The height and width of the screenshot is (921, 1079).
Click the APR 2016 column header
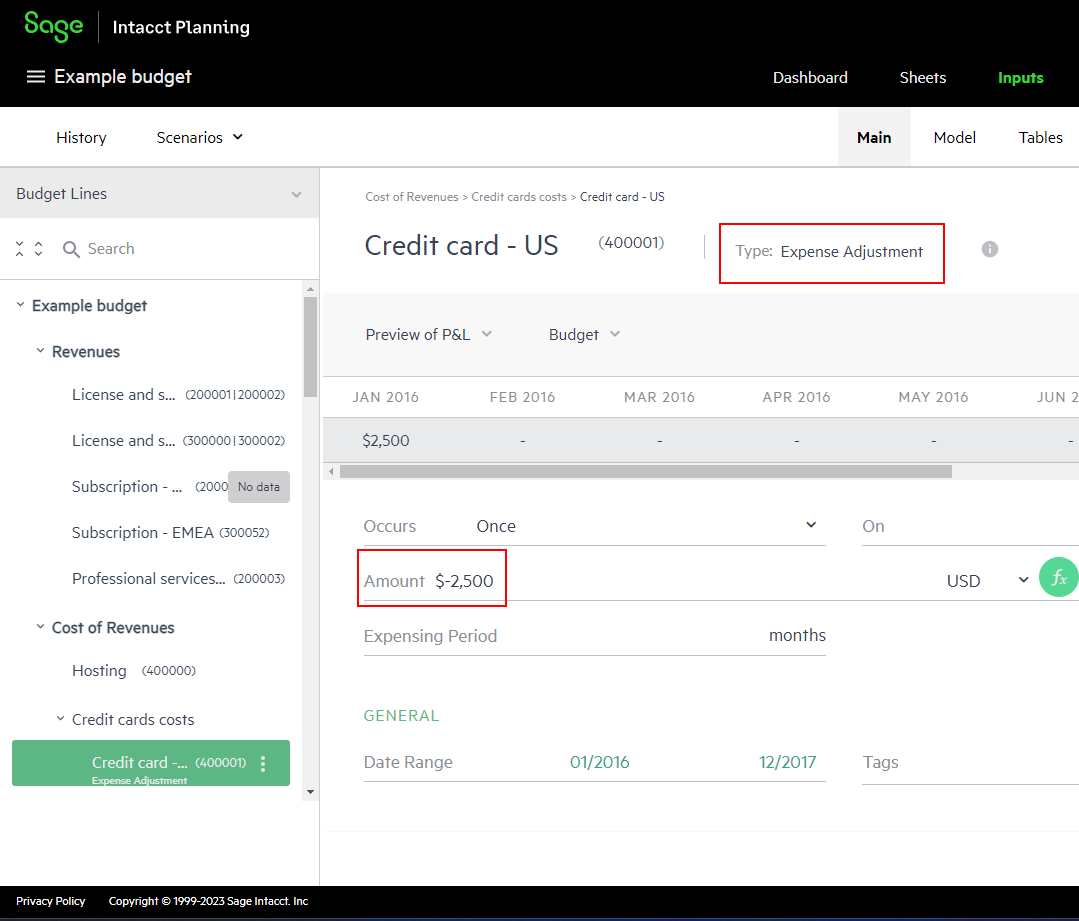tap(796, 397)
